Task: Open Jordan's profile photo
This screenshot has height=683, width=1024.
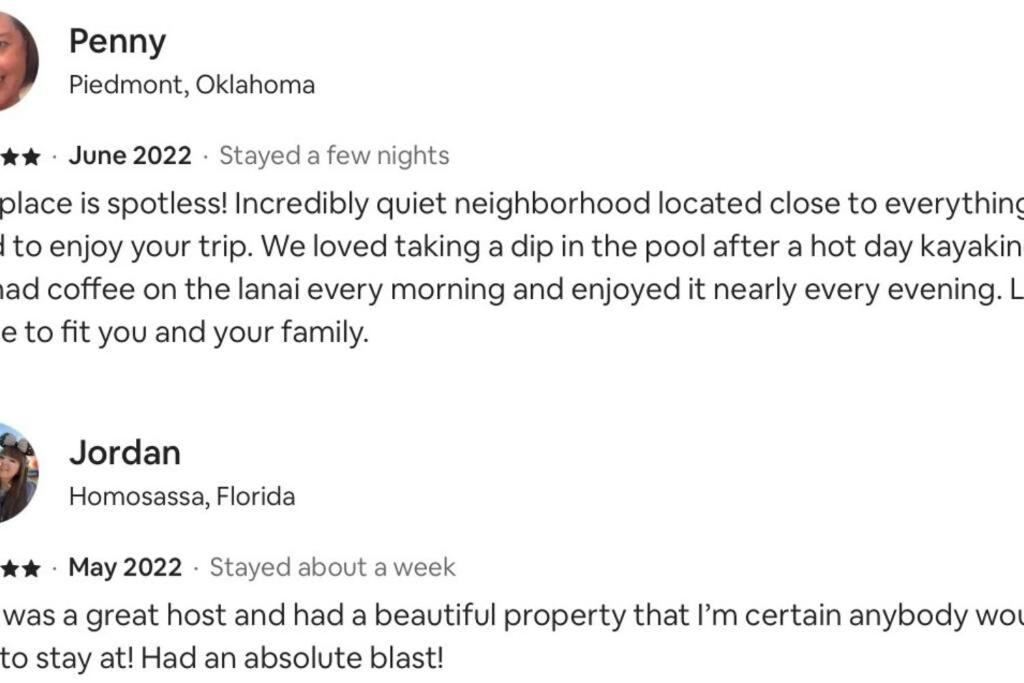Action: click(18, 472)
